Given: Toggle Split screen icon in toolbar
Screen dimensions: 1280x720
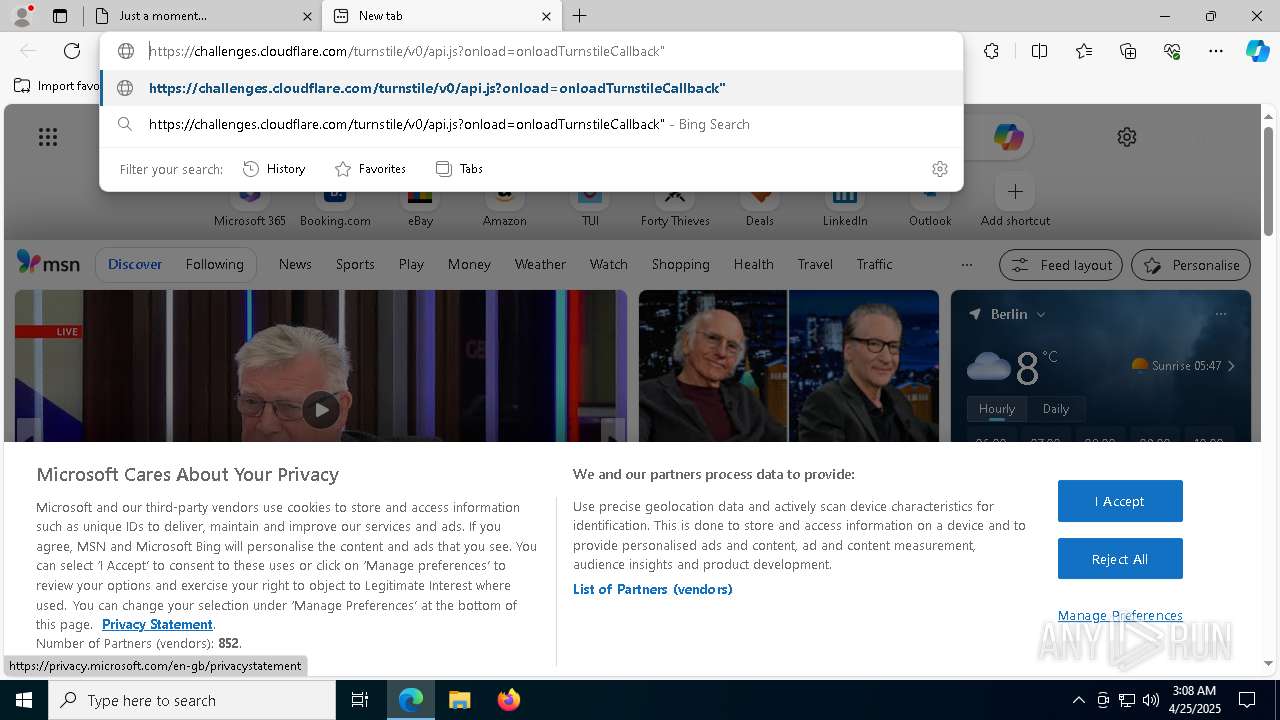Looking at the screenshot, I should (x=1039, y=51).
